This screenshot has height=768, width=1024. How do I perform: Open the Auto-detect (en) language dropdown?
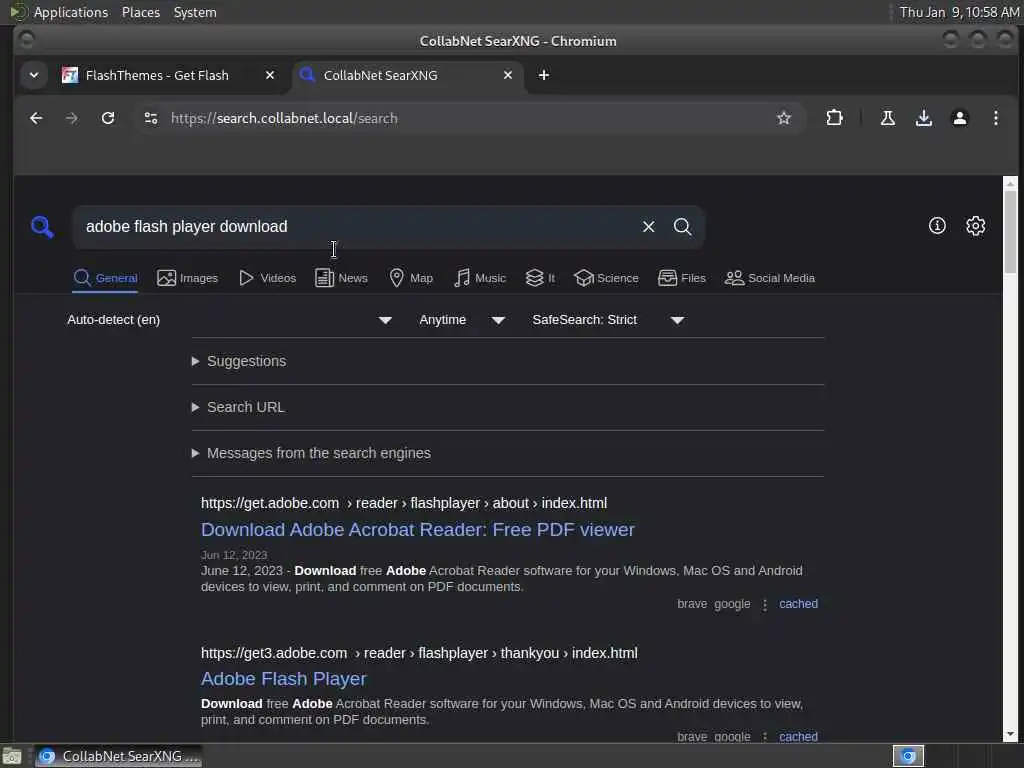[230, 320]
